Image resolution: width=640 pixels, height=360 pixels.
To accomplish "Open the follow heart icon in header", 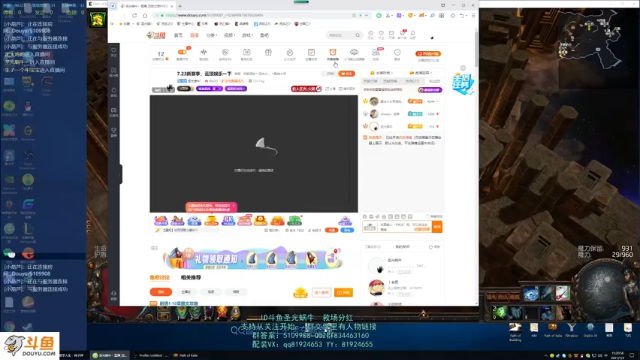I will [x=381, y=34].
